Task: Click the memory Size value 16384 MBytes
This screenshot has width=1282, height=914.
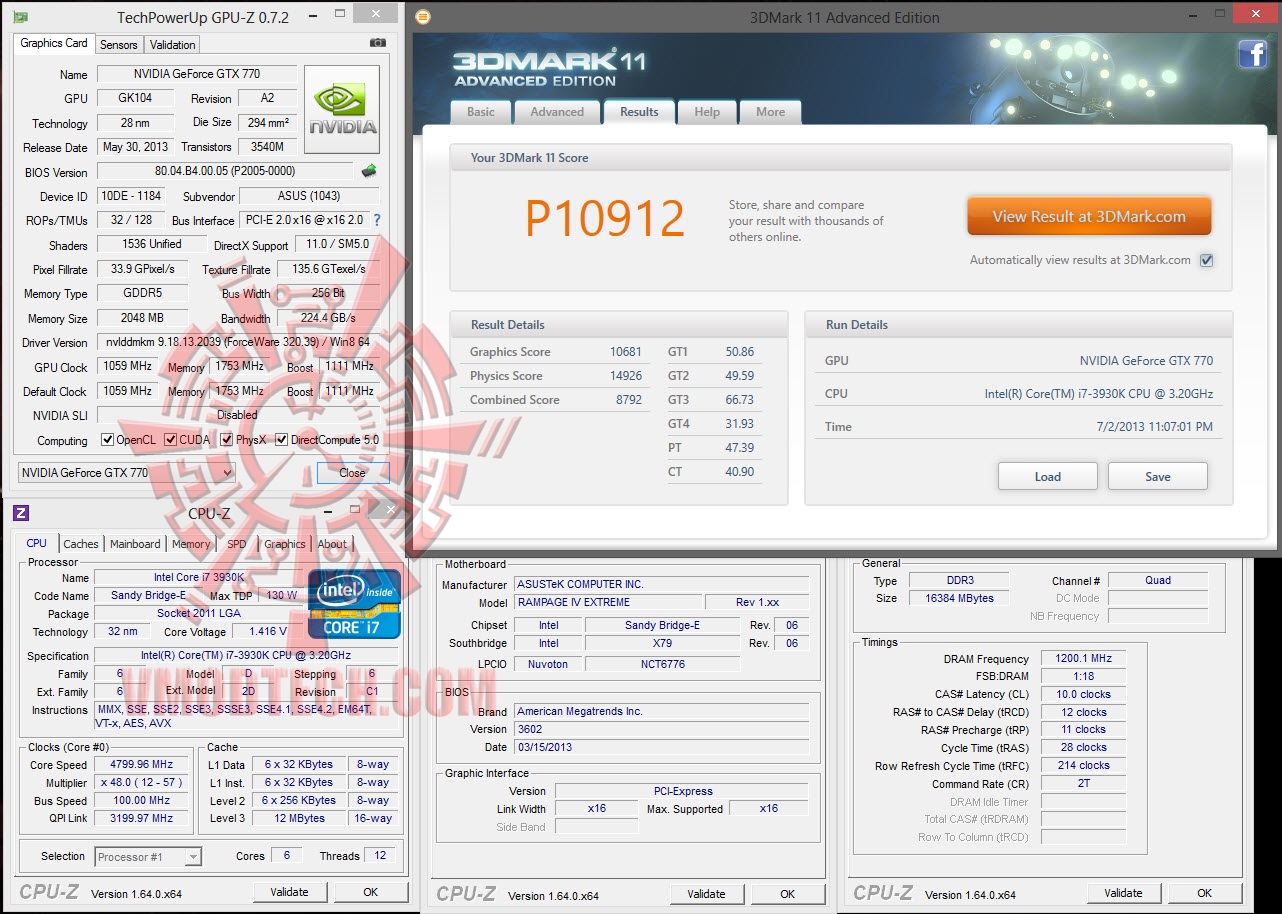Action: tap(959, 598)
